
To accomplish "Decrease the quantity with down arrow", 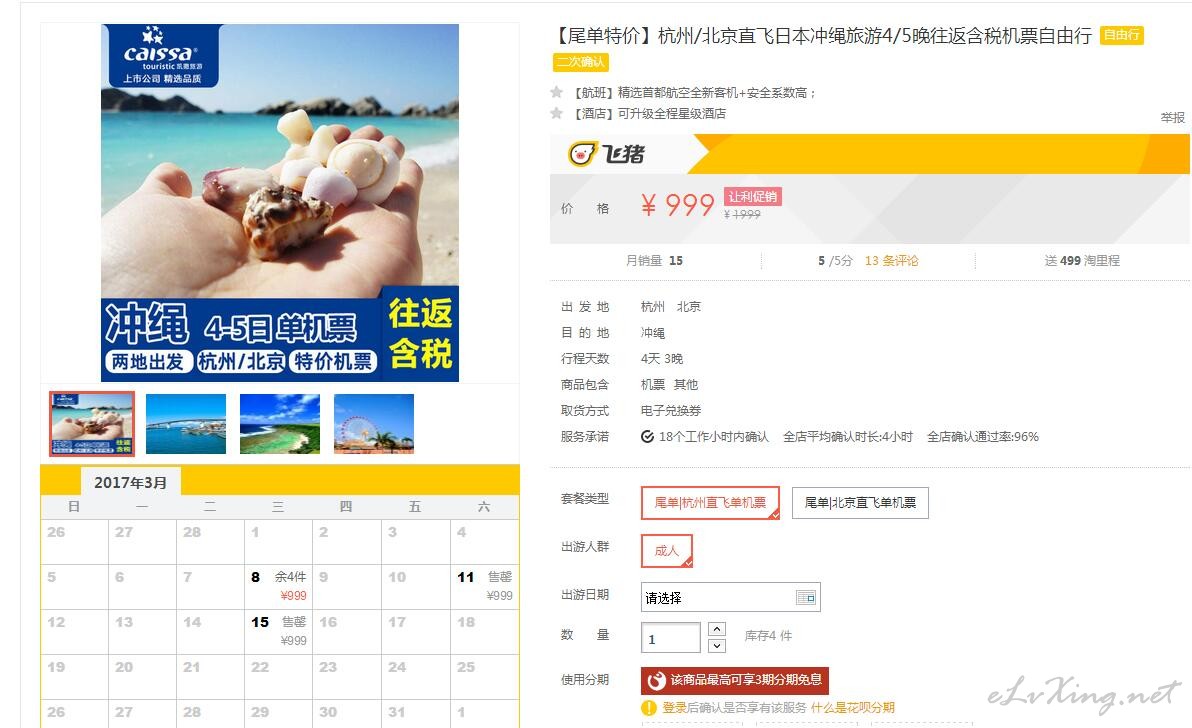I will [716, 646].
